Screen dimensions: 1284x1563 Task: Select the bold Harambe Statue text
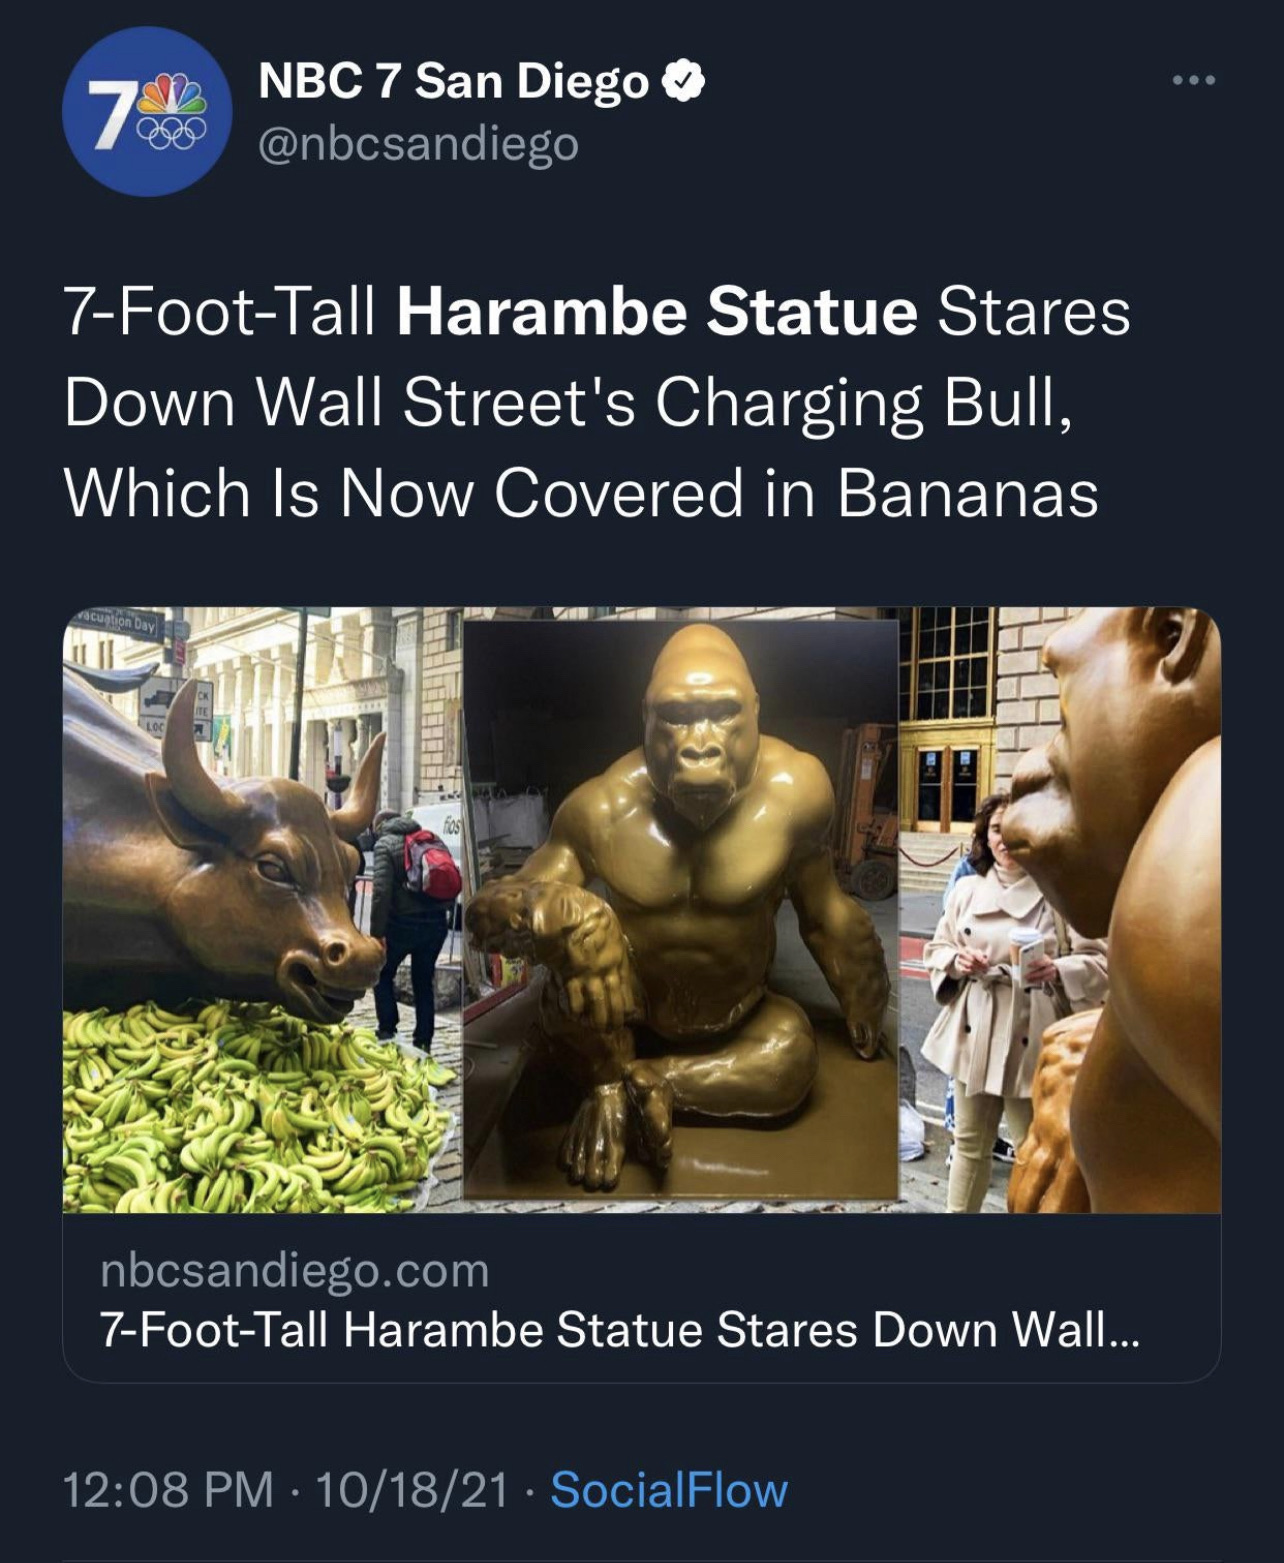coord(657,312)
